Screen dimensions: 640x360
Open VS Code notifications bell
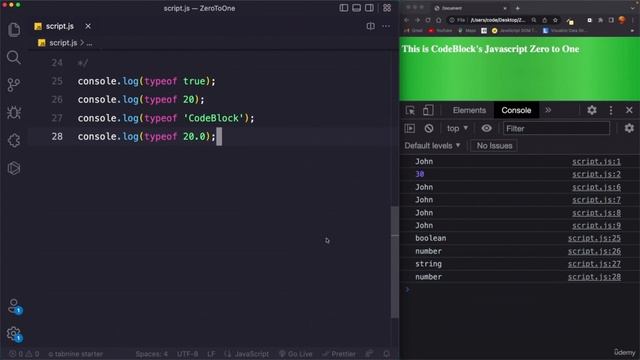click(x=387, y=354)
